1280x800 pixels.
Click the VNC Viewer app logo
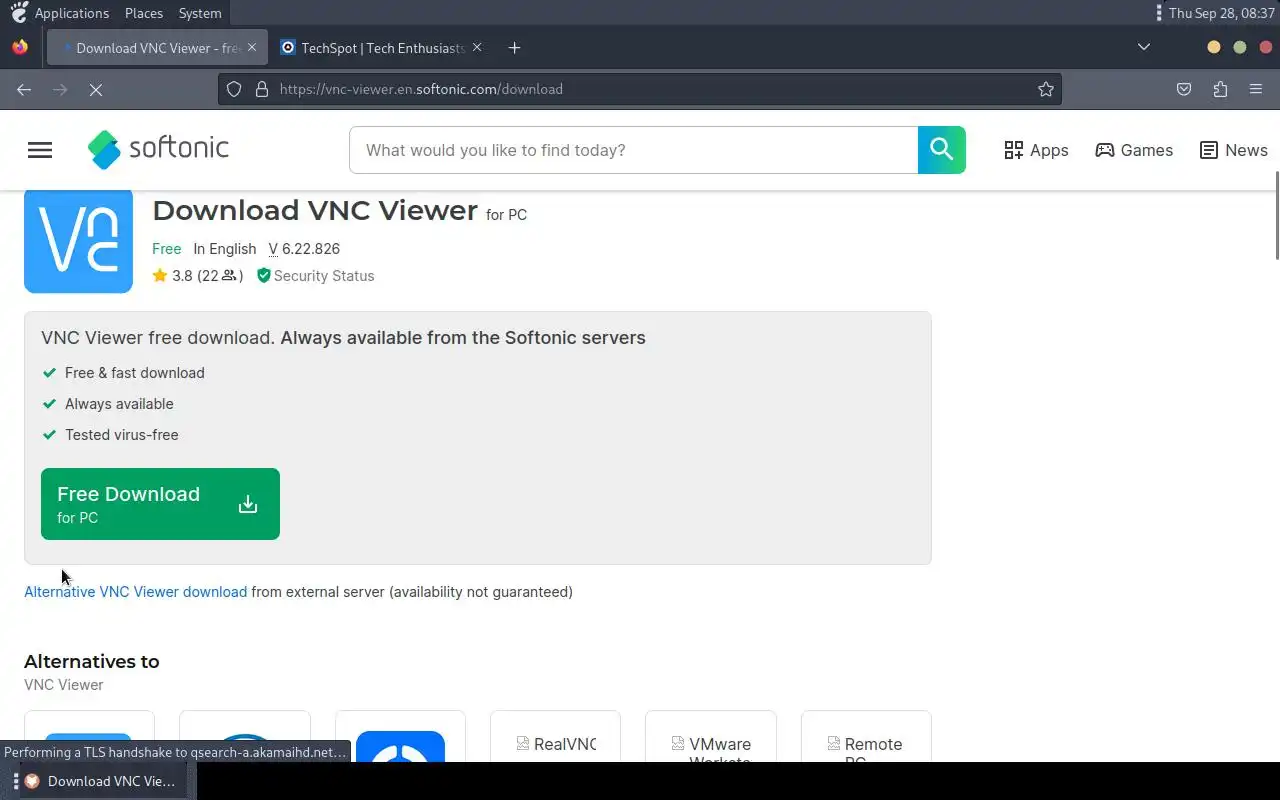pos(78,240)
